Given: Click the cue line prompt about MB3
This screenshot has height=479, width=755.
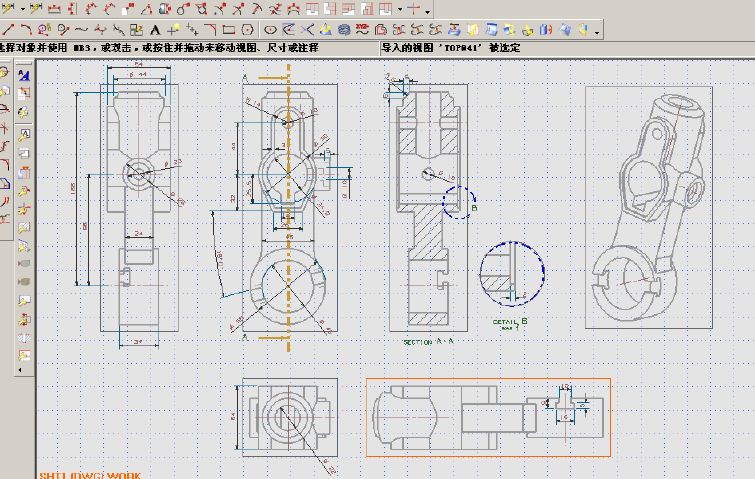Looking at the screenshot, I should pos(159,48).
